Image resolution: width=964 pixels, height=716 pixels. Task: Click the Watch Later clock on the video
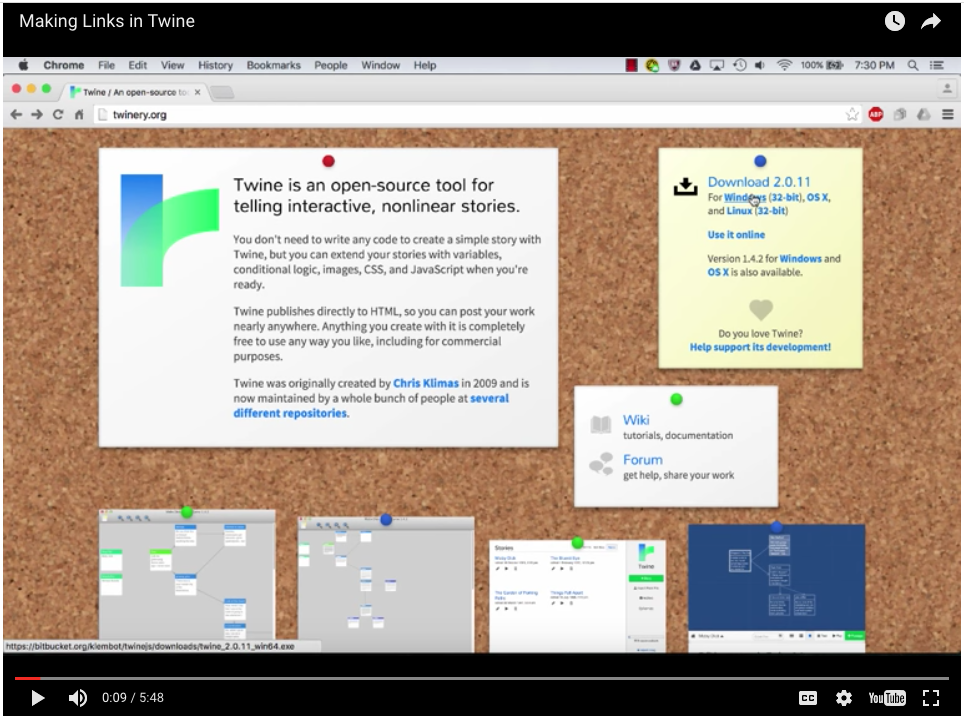point(894,19)
